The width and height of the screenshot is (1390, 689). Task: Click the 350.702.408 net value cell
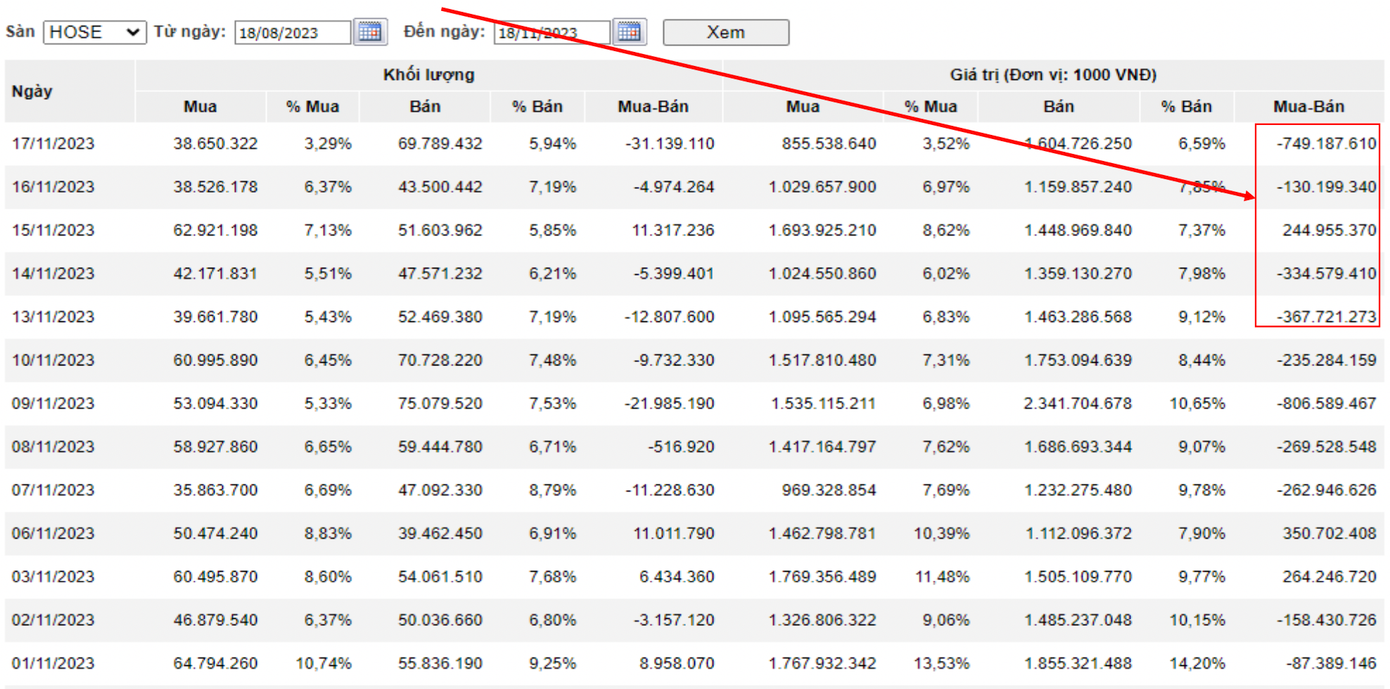(1329, 533)
